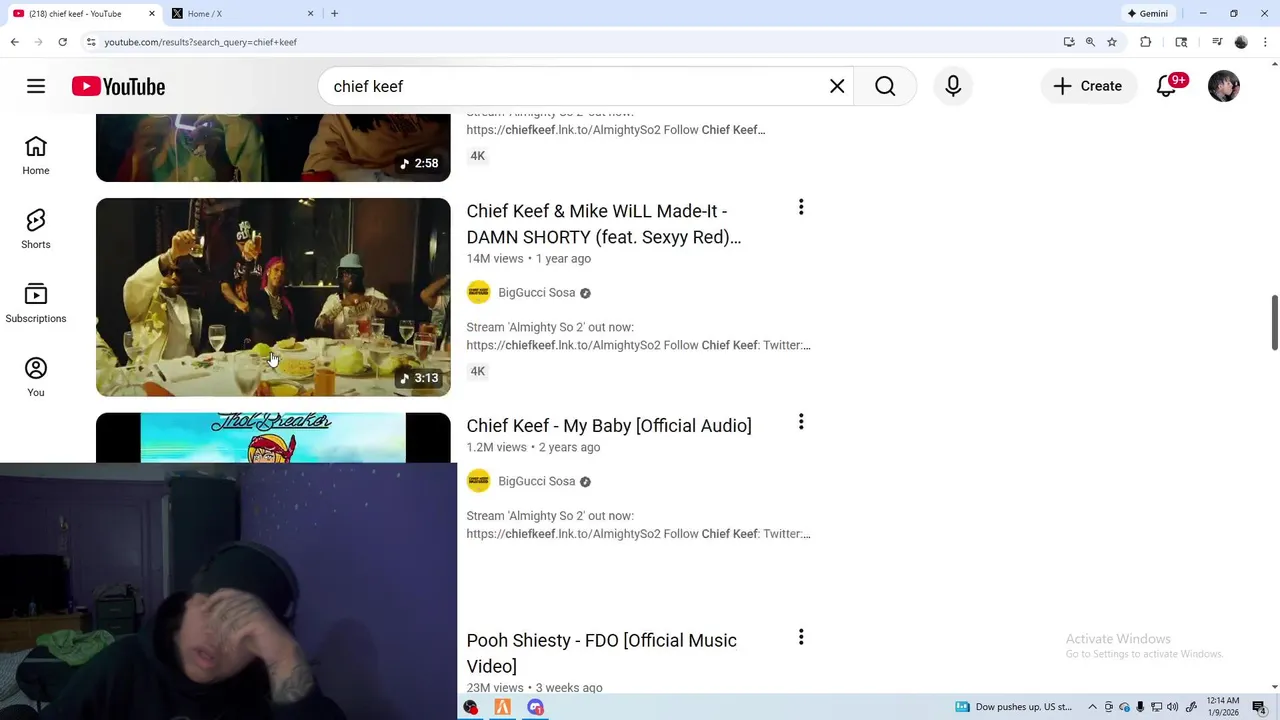Reload the current page
The image size is (1280, 720).
(x=62, y=42)
